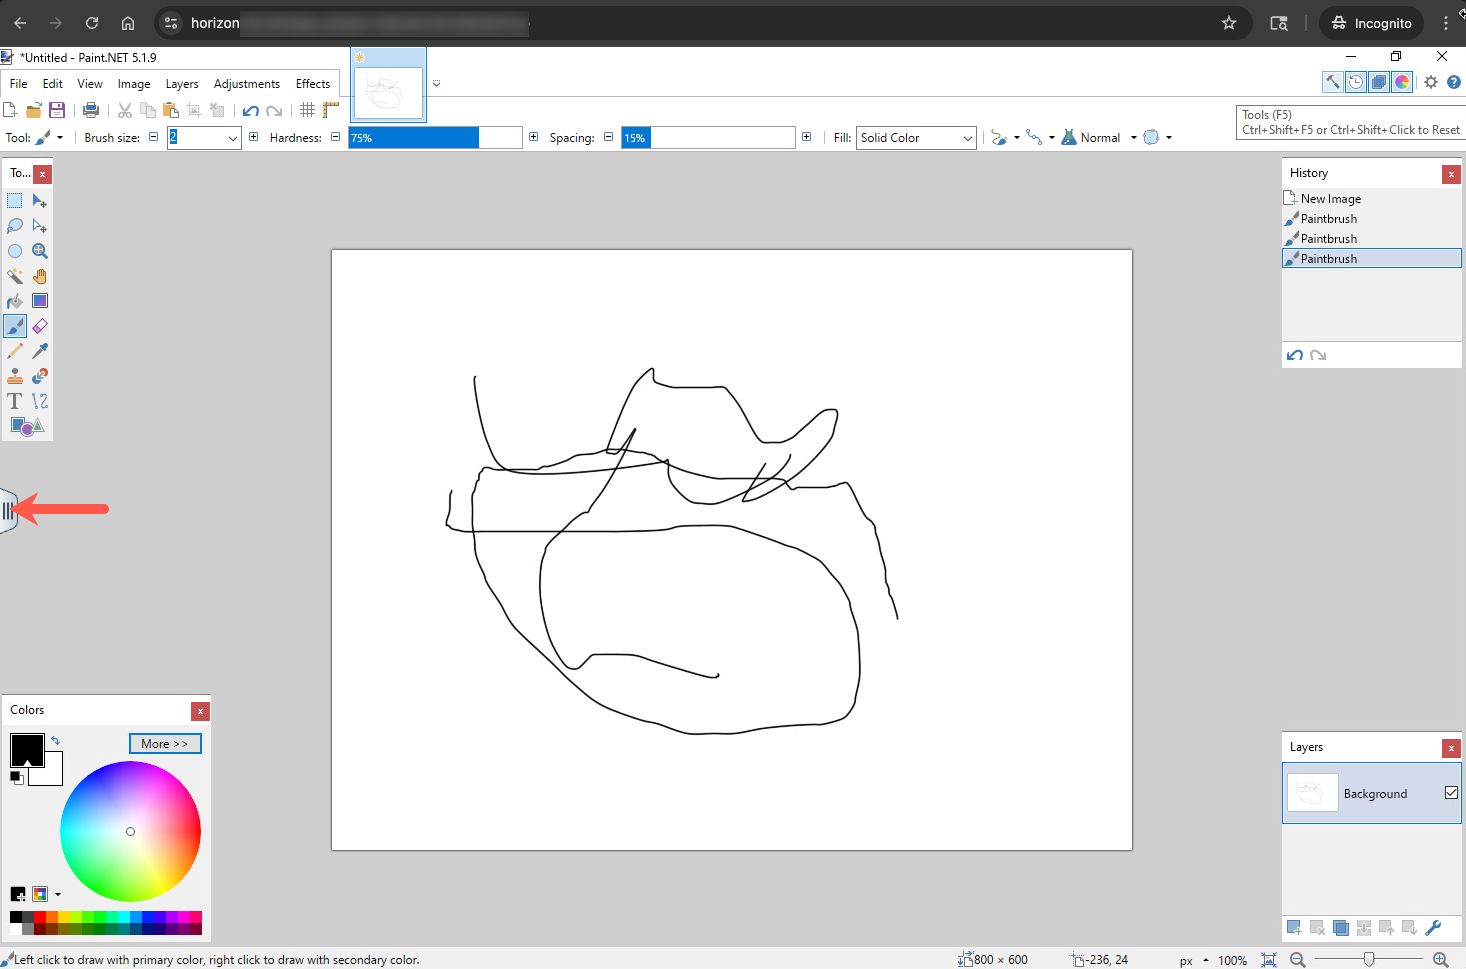Click the Gradient tool icon

pyautogui.click(x=40, y=301)
